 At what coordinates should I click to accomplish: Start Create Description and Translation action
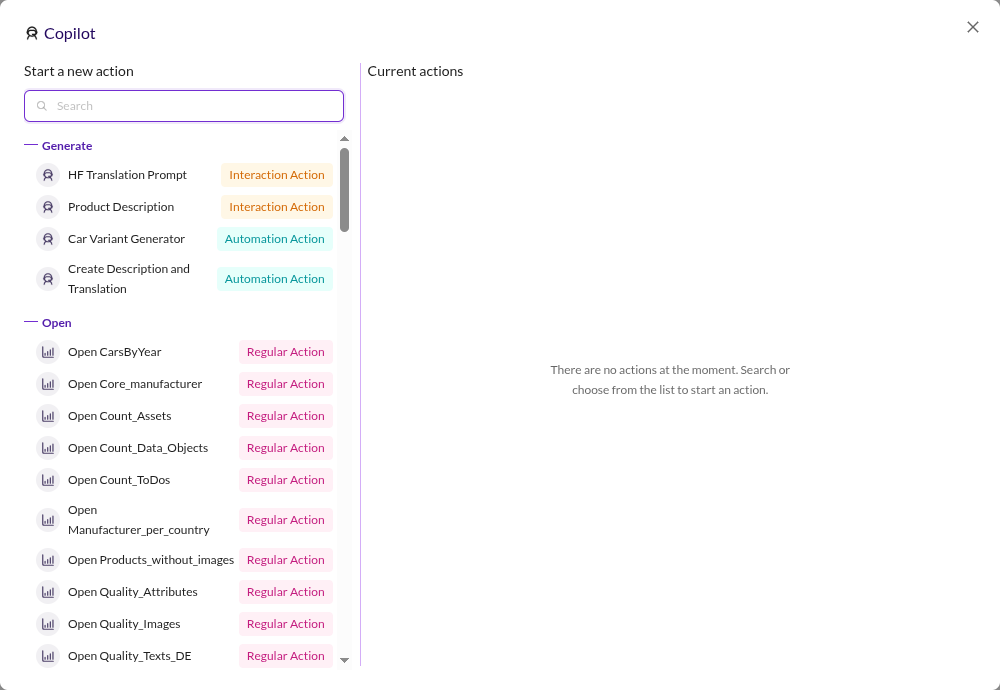pyautogui.click(x=184, y=279)
